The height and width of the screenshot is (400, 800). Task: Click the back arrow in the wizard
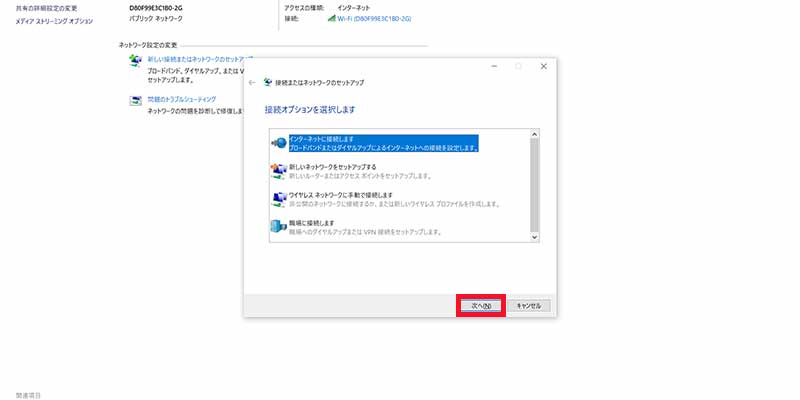pos(252,82)
